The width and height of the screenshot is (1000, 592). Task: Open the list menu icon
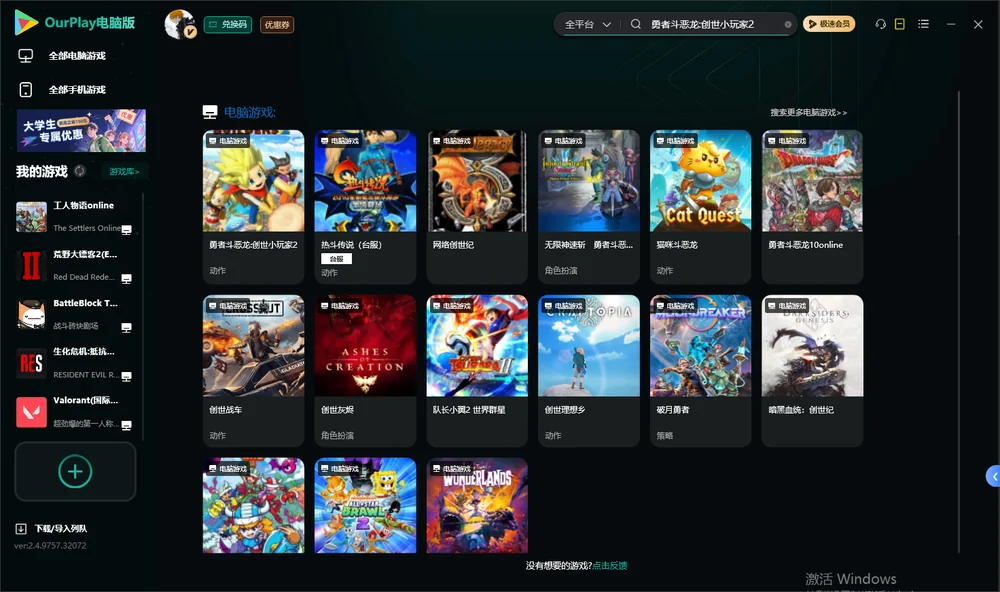click(923, 24)
